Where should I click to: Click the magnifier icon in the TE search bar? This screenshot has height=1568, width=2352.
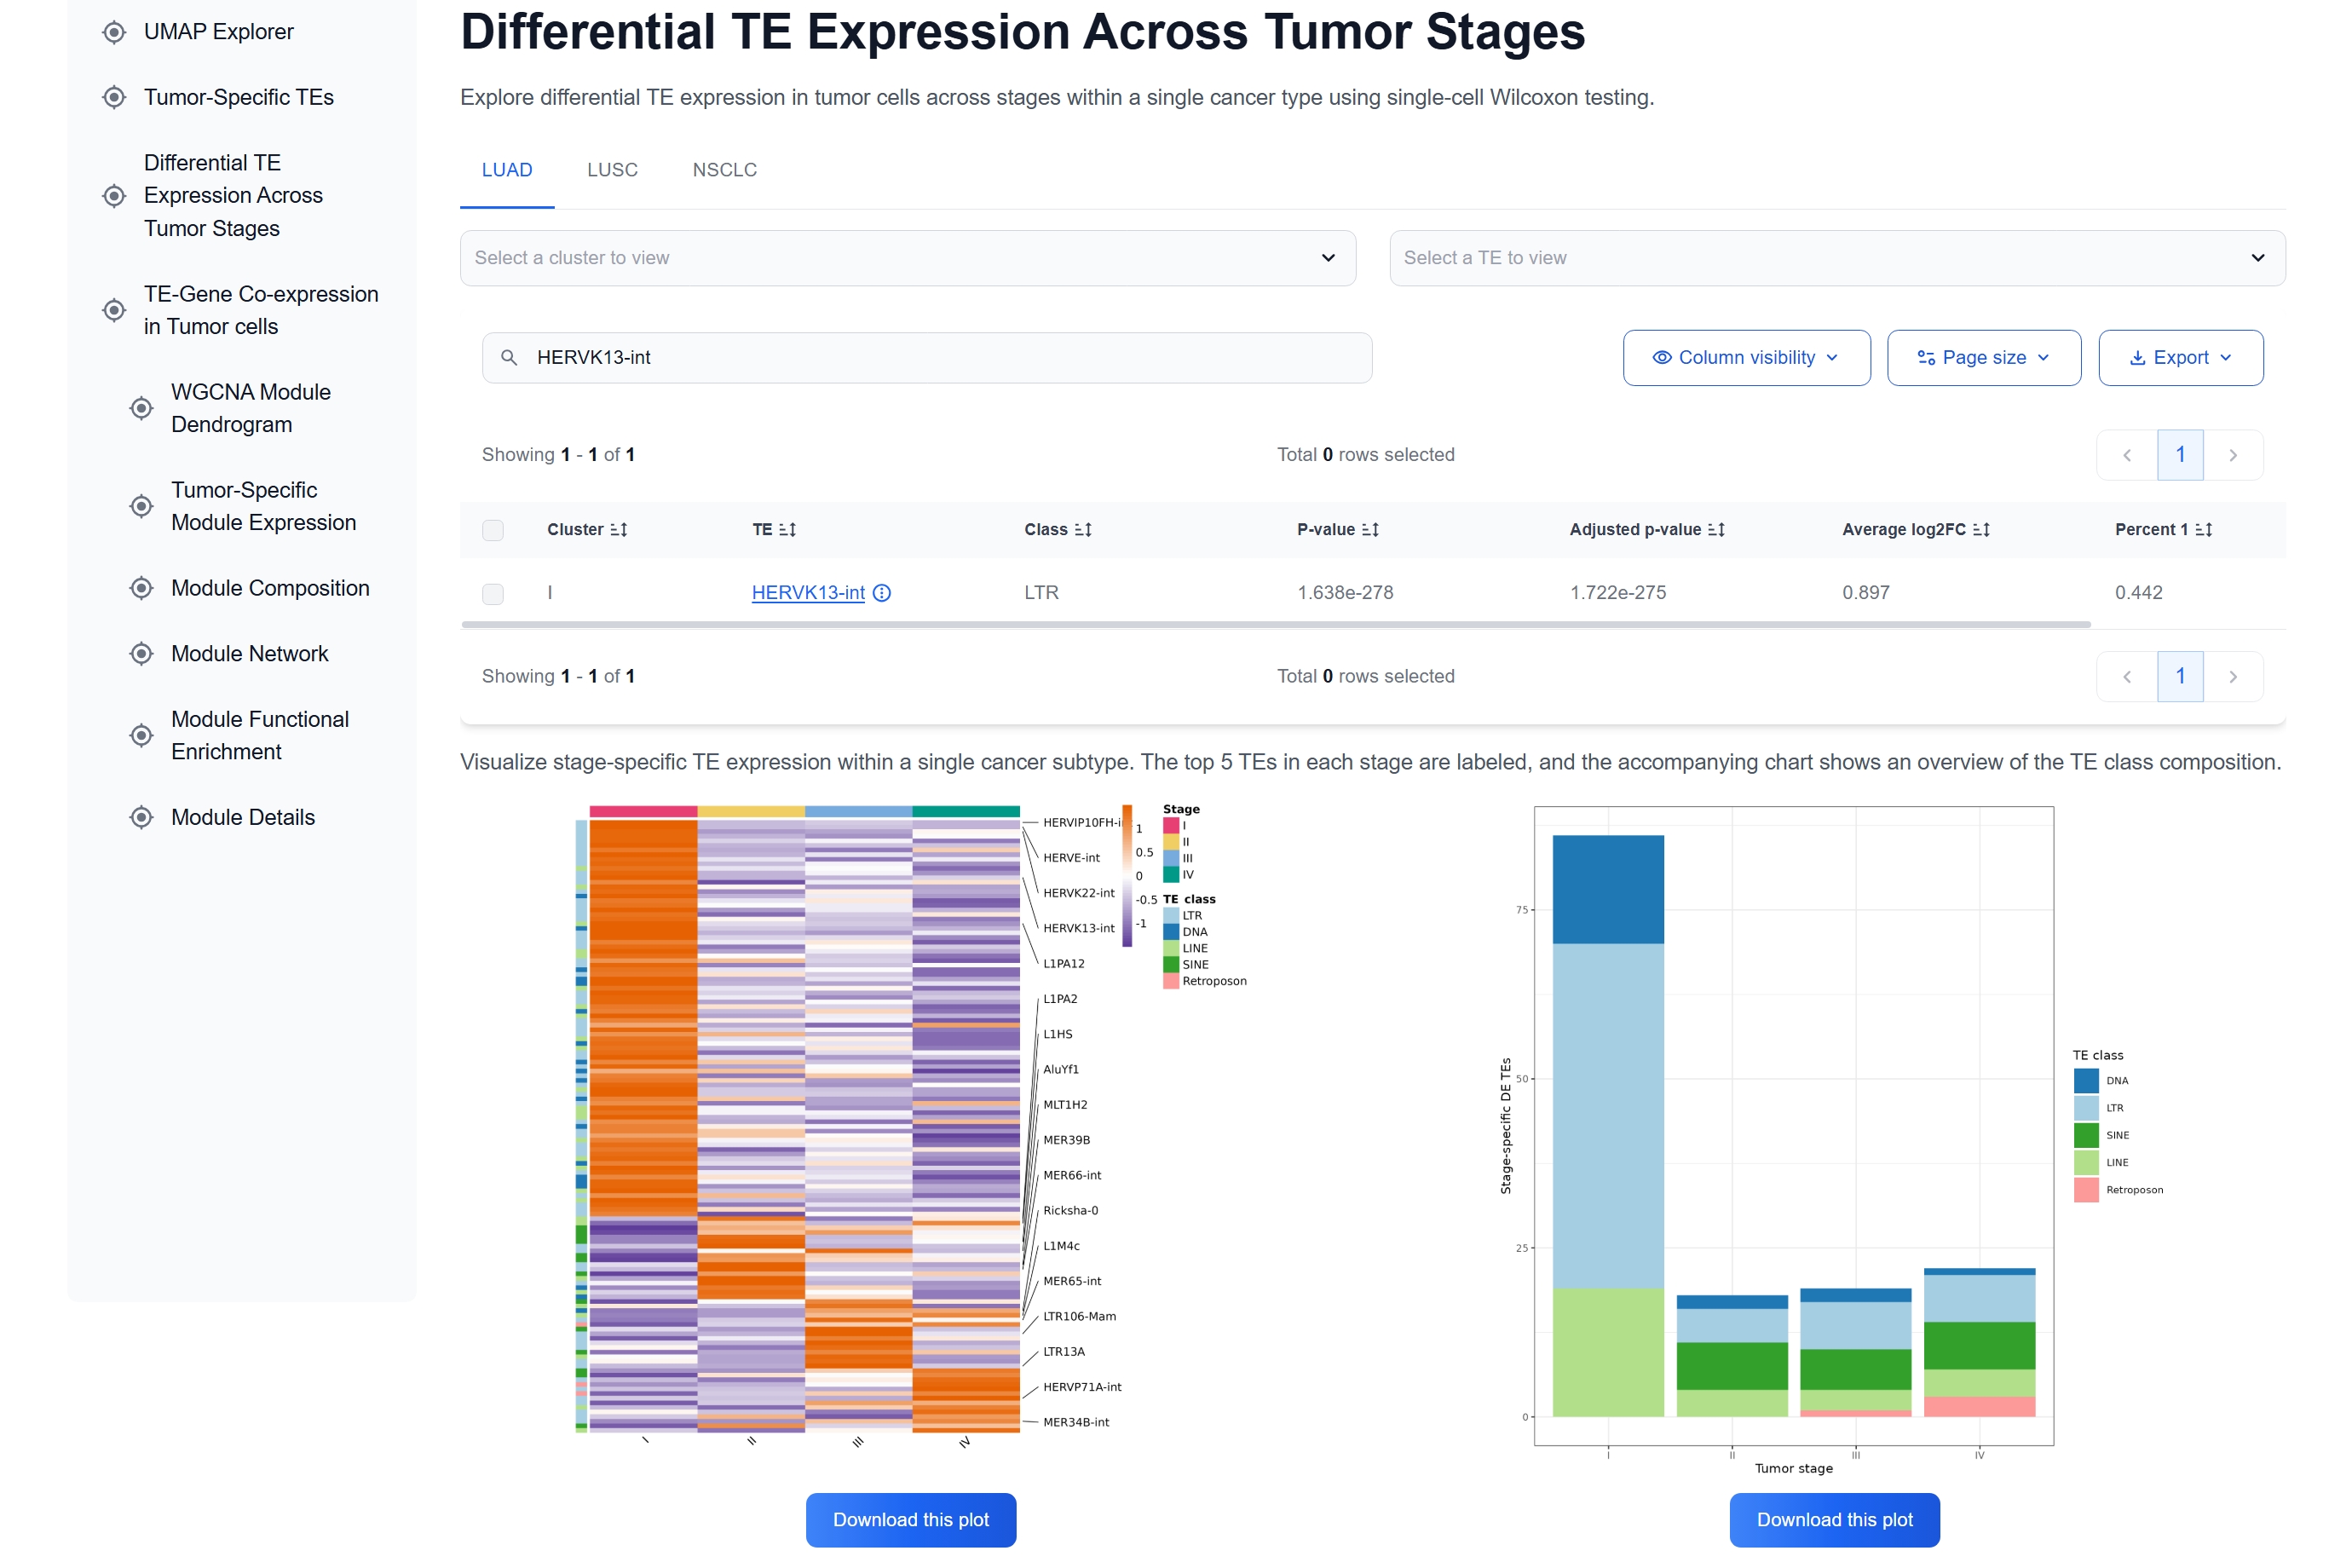click(508, 357)
